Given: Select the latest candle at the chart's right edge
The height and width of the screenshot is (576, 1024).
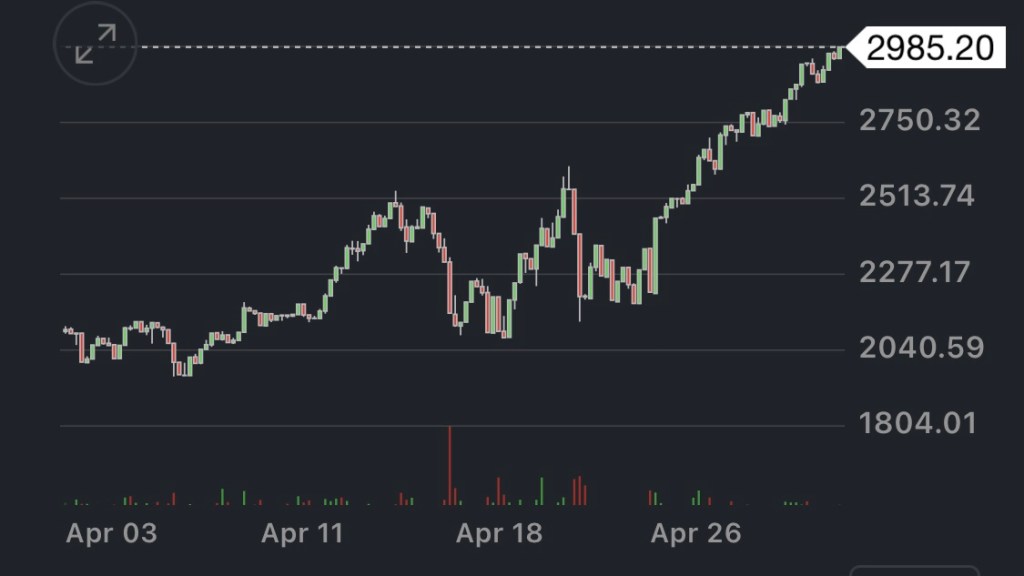Looking at the screenshot, I should click(839, 53).
